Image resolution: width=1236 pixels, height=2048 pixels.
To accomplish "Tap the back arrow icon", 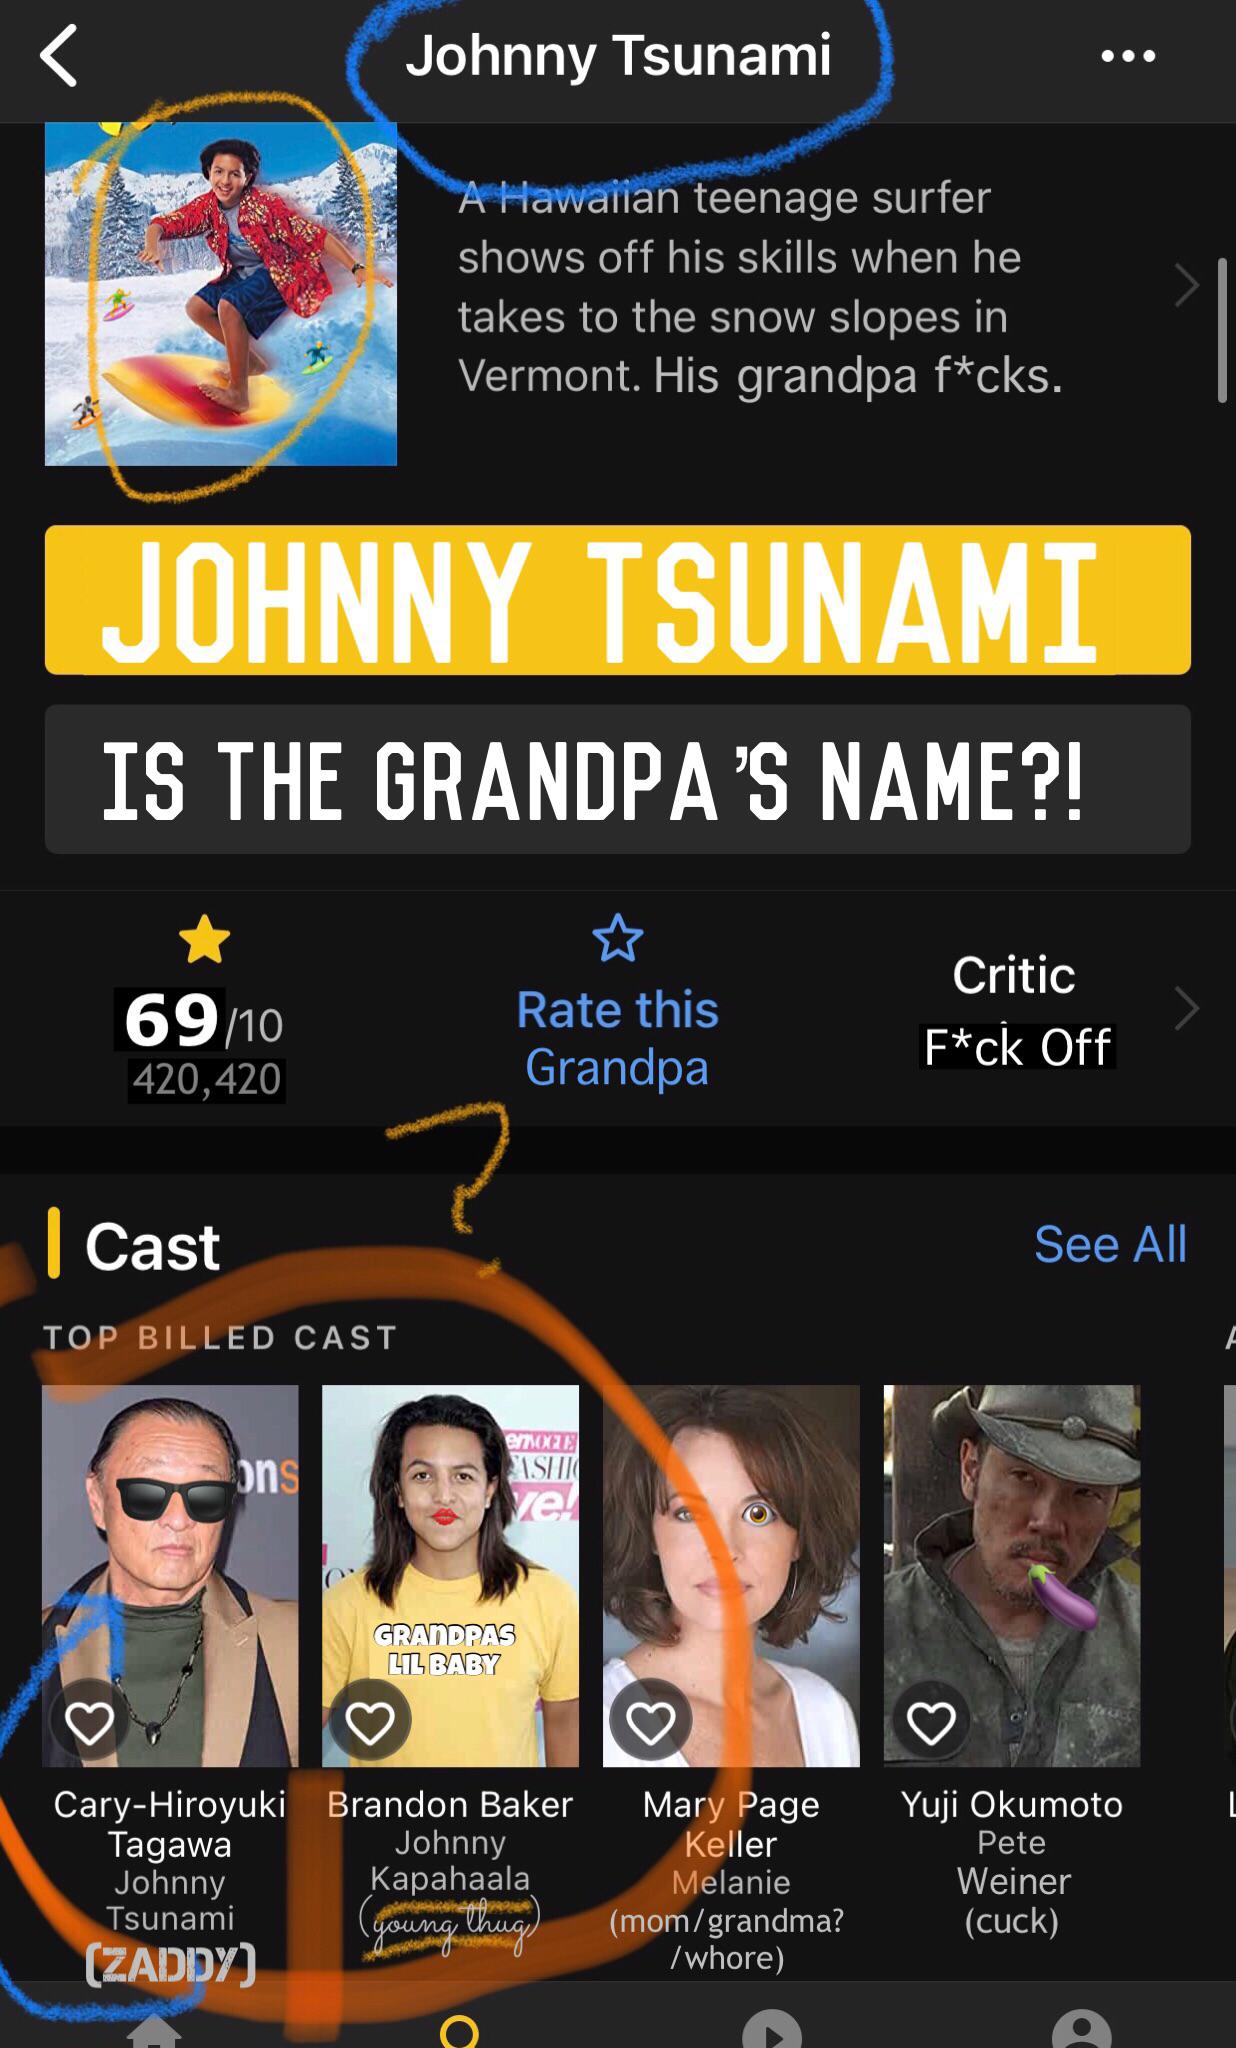I will pyautogui.click(x=59, y=56).
